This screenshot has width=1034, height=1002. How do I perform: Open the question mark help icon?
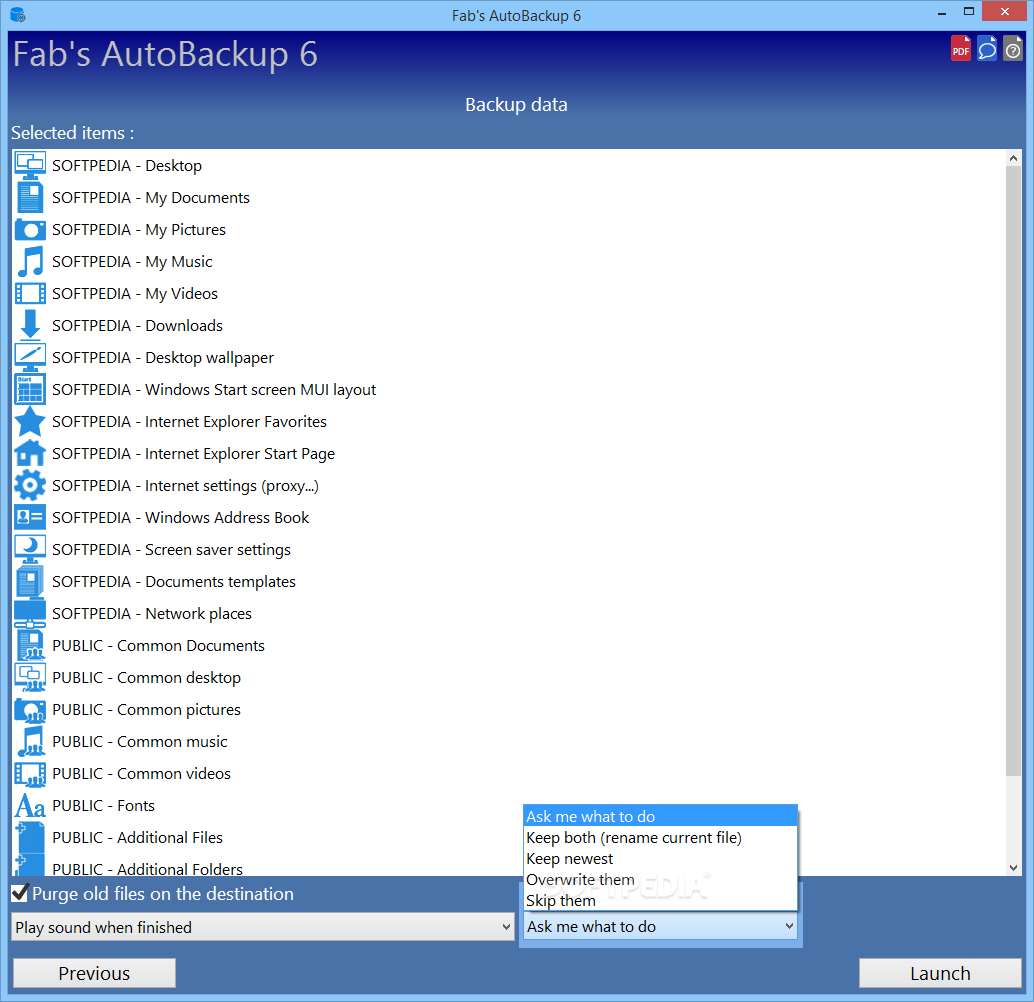(x=1013, y=48)
